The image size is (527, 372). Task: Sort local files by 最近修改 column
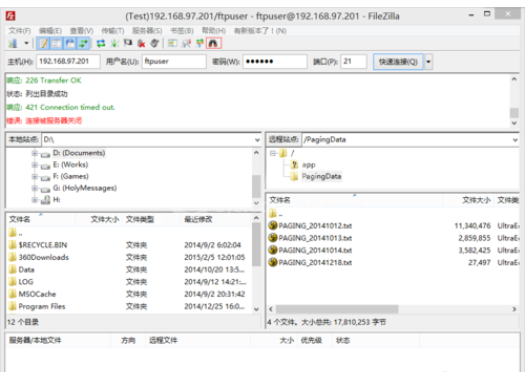point(216,219)
